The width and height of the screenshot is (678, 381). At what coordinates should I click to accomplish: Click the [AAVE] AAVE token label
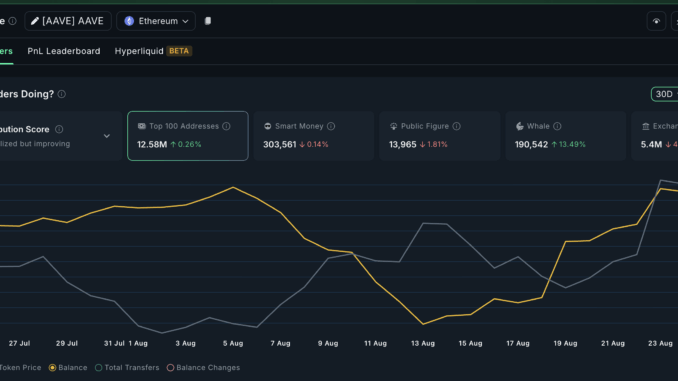pyautogui.click(x=73, y=21)
